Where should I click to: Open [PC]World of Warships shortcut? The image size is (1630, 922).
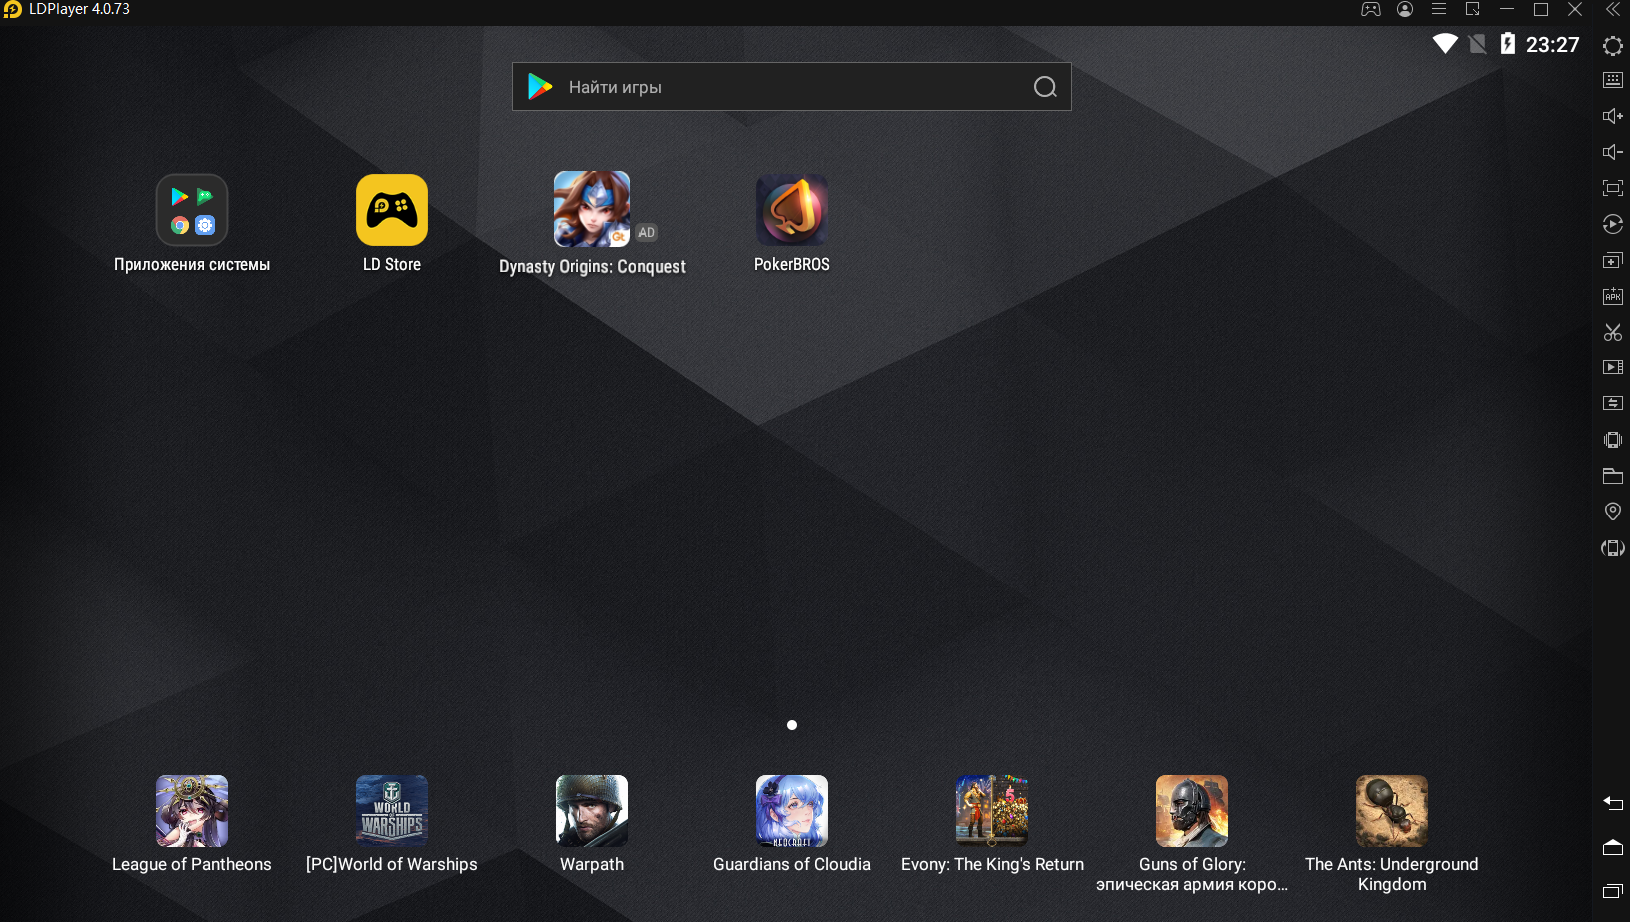(392, 811)
